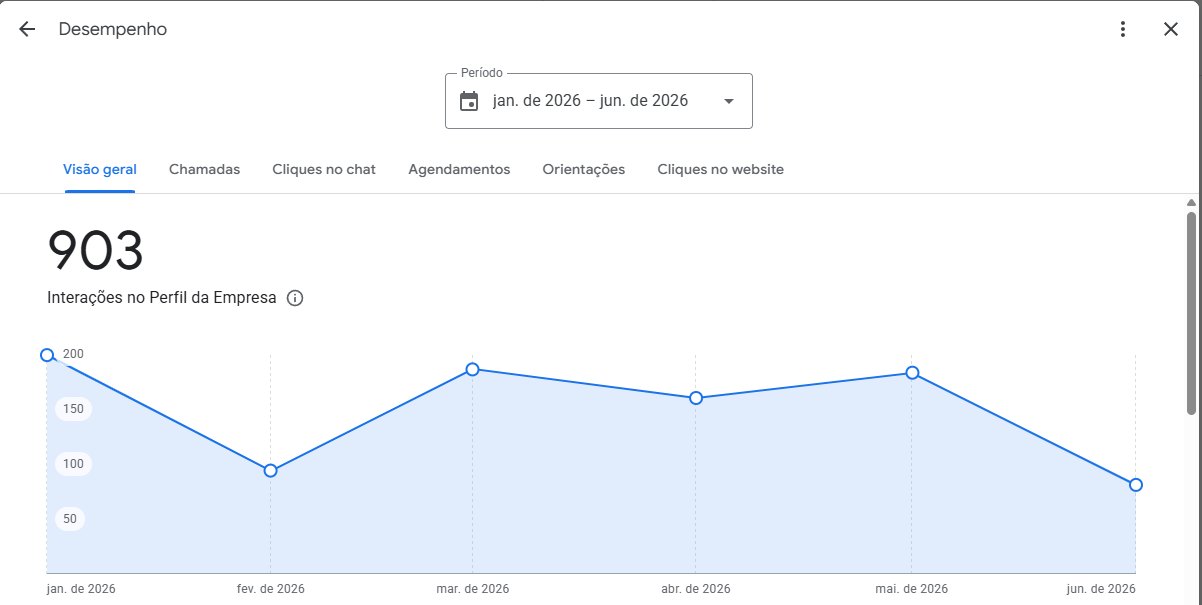The image size is (1202, 605).
Task: Click the 200 y-axis label
Action: pos(73,353)
